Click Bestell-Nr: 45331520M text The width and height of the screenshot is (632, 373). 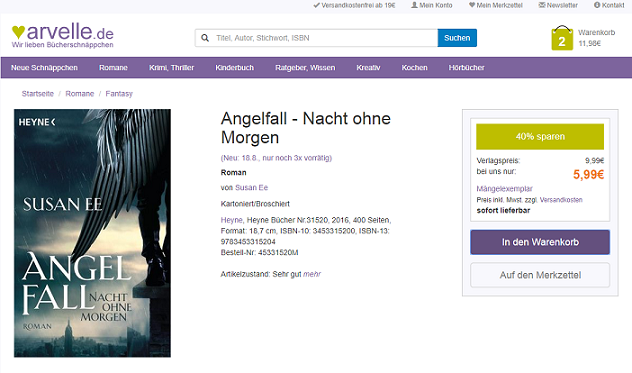[x=260, y=253]
